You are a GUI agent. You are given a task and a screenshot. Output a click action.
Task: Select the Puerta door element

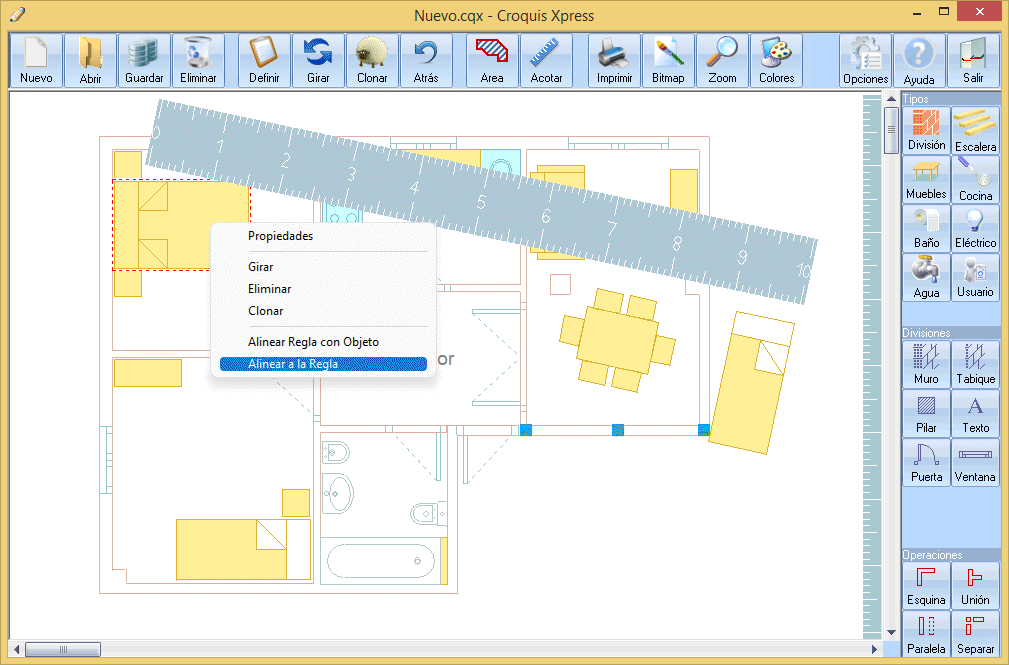[926, 462]
